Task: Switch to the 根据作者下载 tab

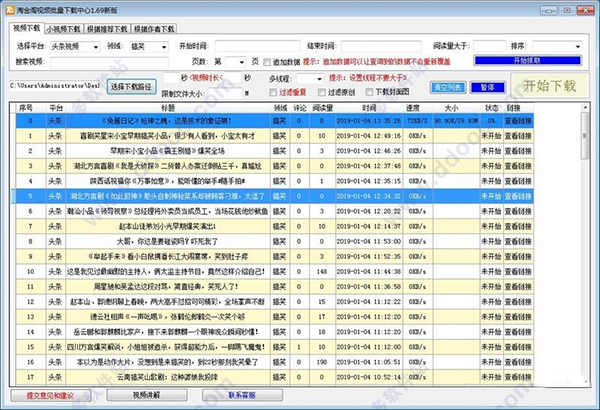Action: pos(154,29)
